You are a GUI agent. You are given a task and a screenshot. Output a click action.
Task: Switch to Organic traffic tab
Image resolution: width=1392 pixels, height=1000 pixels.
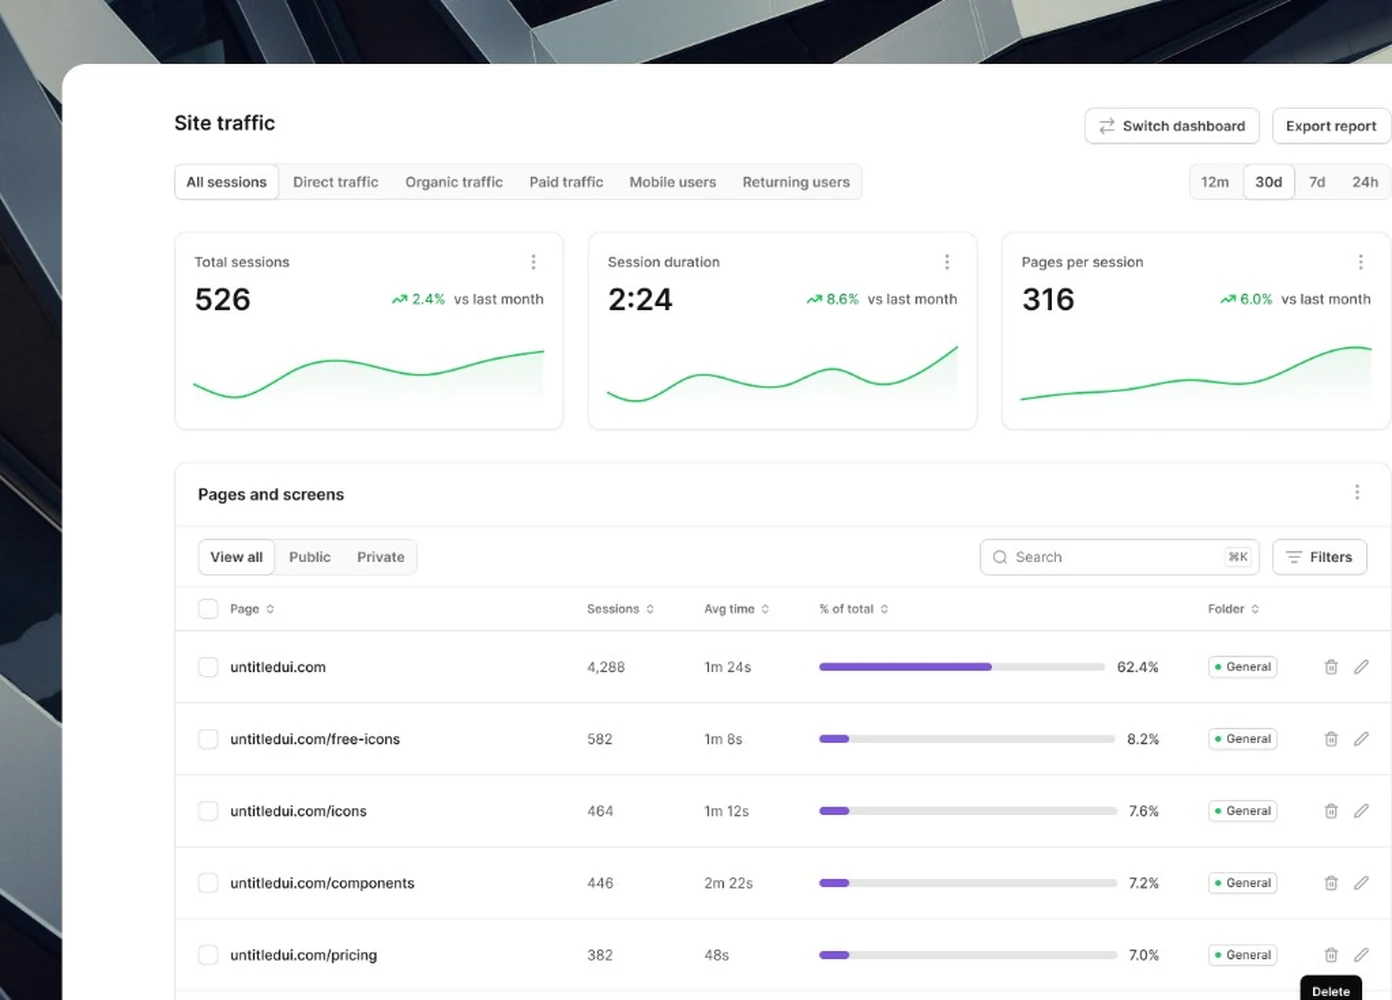tap(454, 182)
